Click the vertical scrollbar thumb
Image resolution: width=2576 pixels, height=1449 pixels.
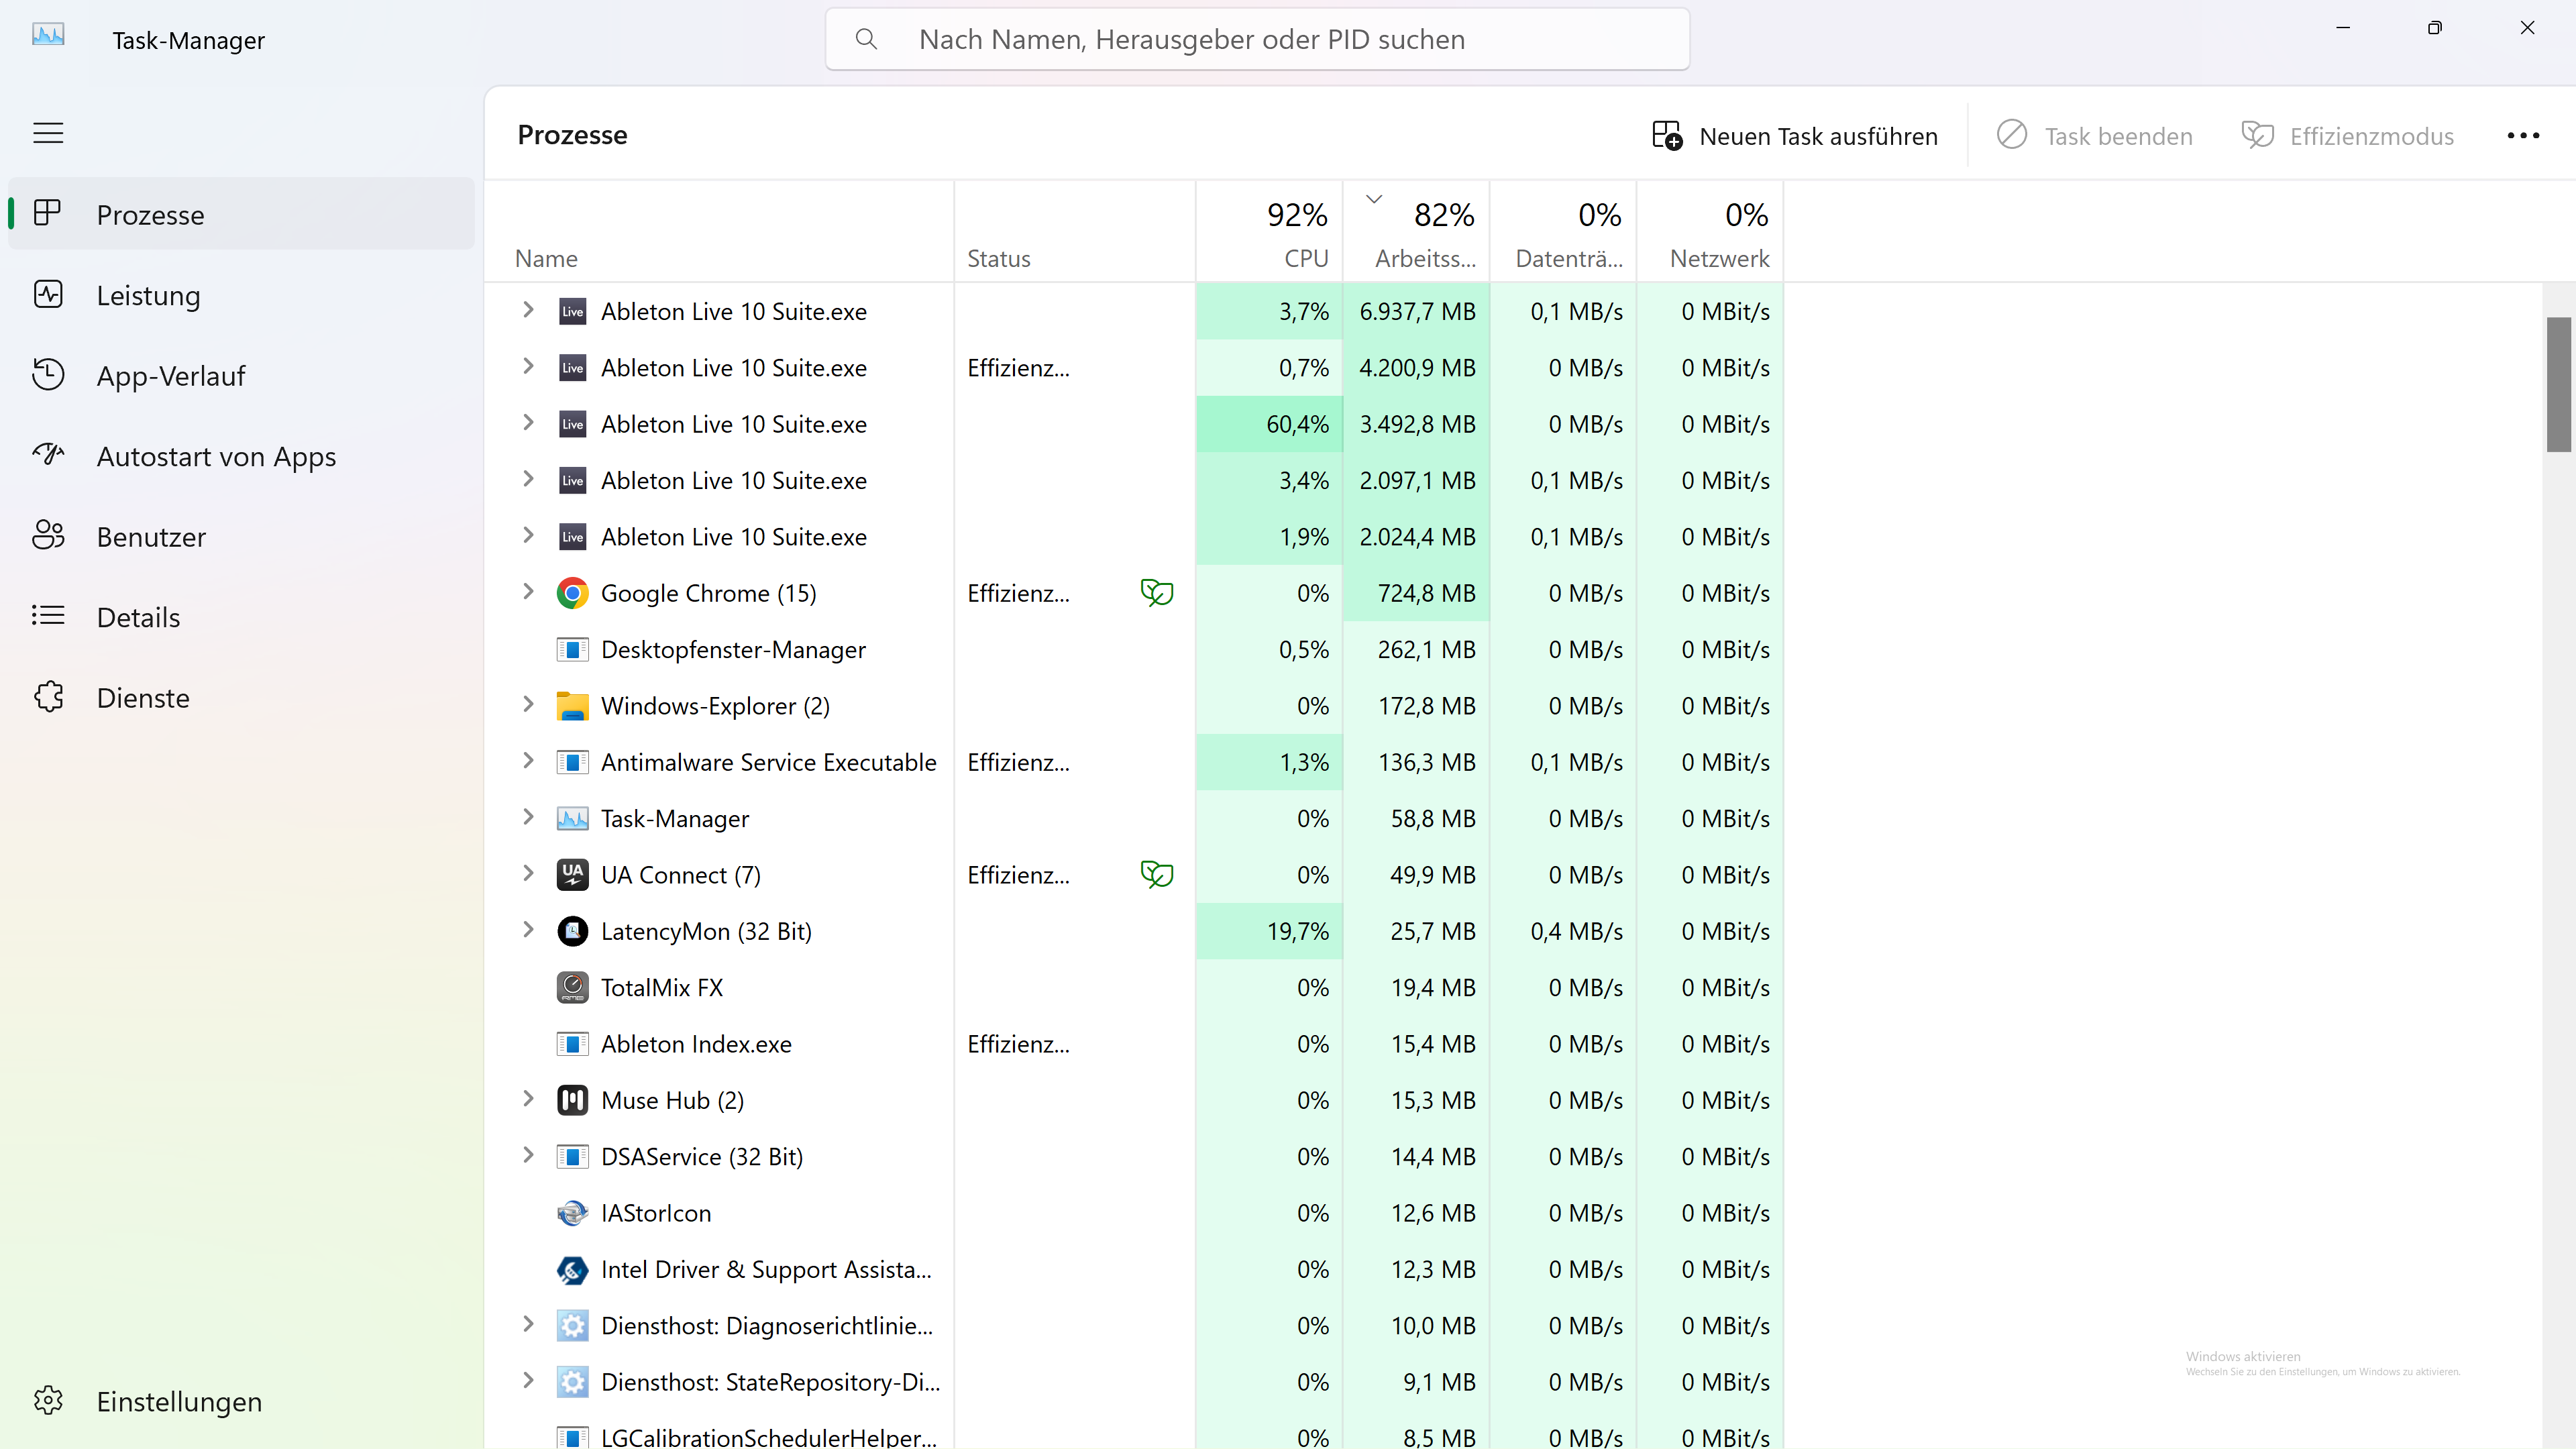point(2558,384)
